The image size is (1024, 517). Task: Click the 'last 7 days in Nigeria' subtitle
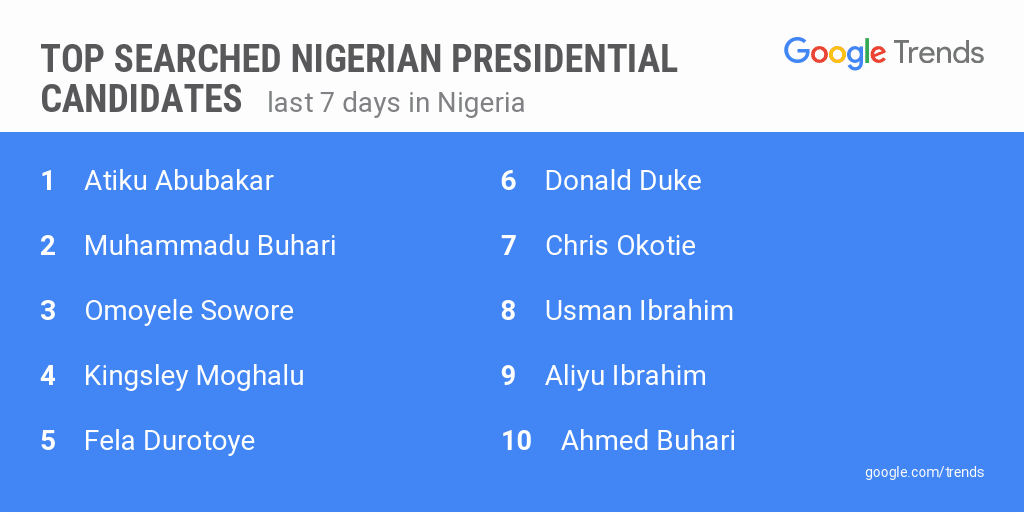point(396,103)
